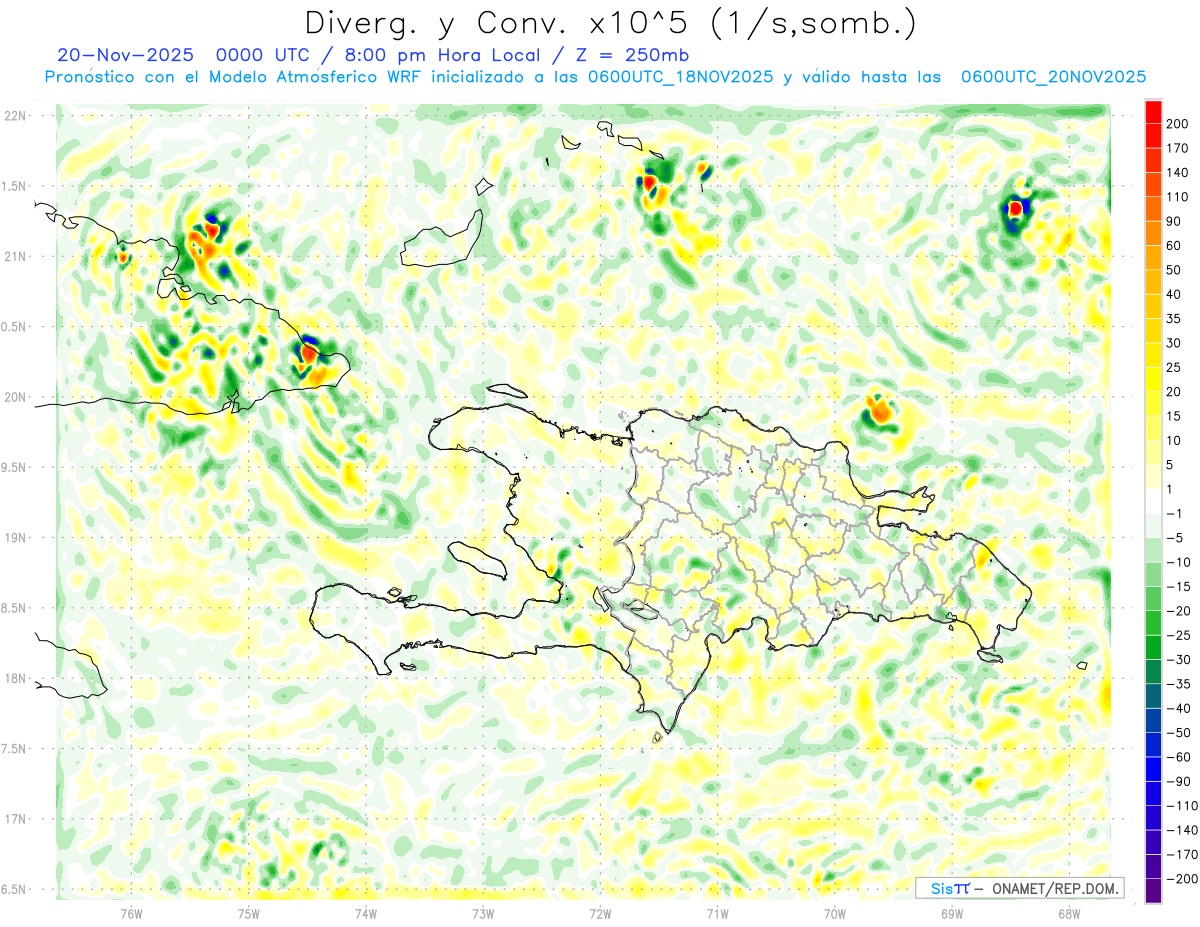
Task: Click the '22N' latitude label
Action: click(x=15, y=115)
